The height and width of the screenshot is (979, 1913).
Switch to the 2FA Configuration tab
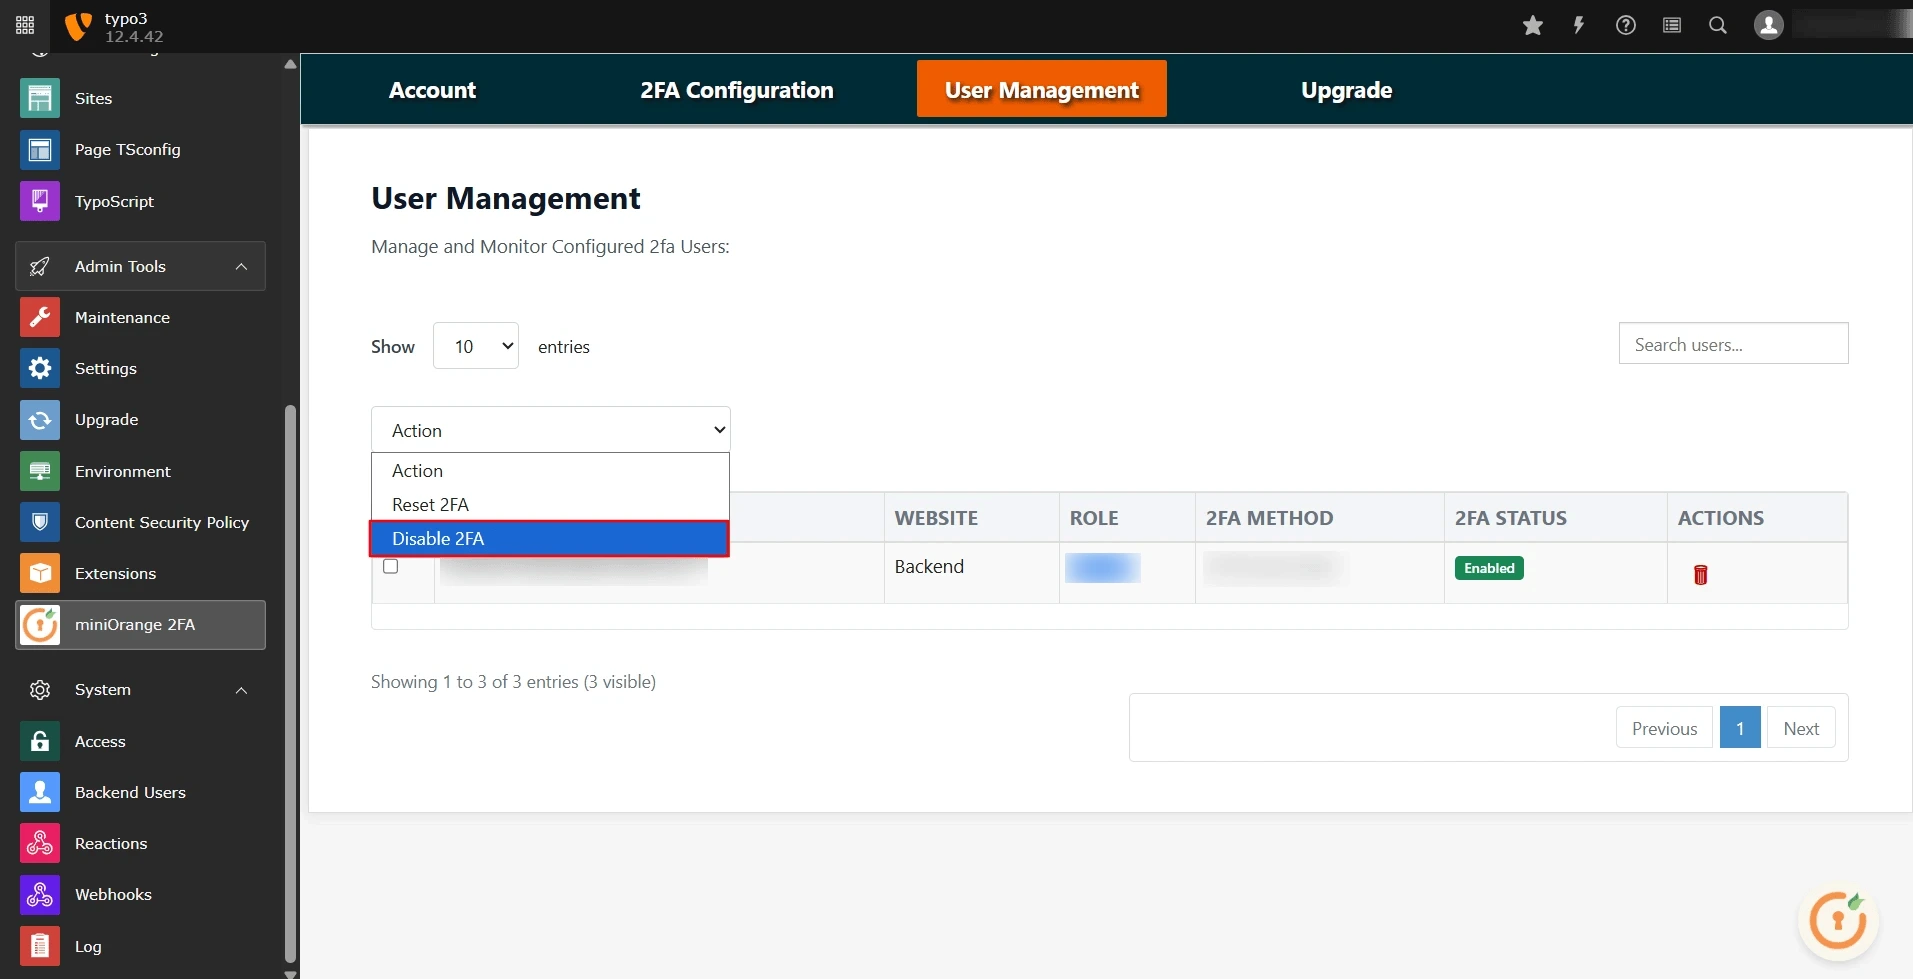tap(736, 89)
